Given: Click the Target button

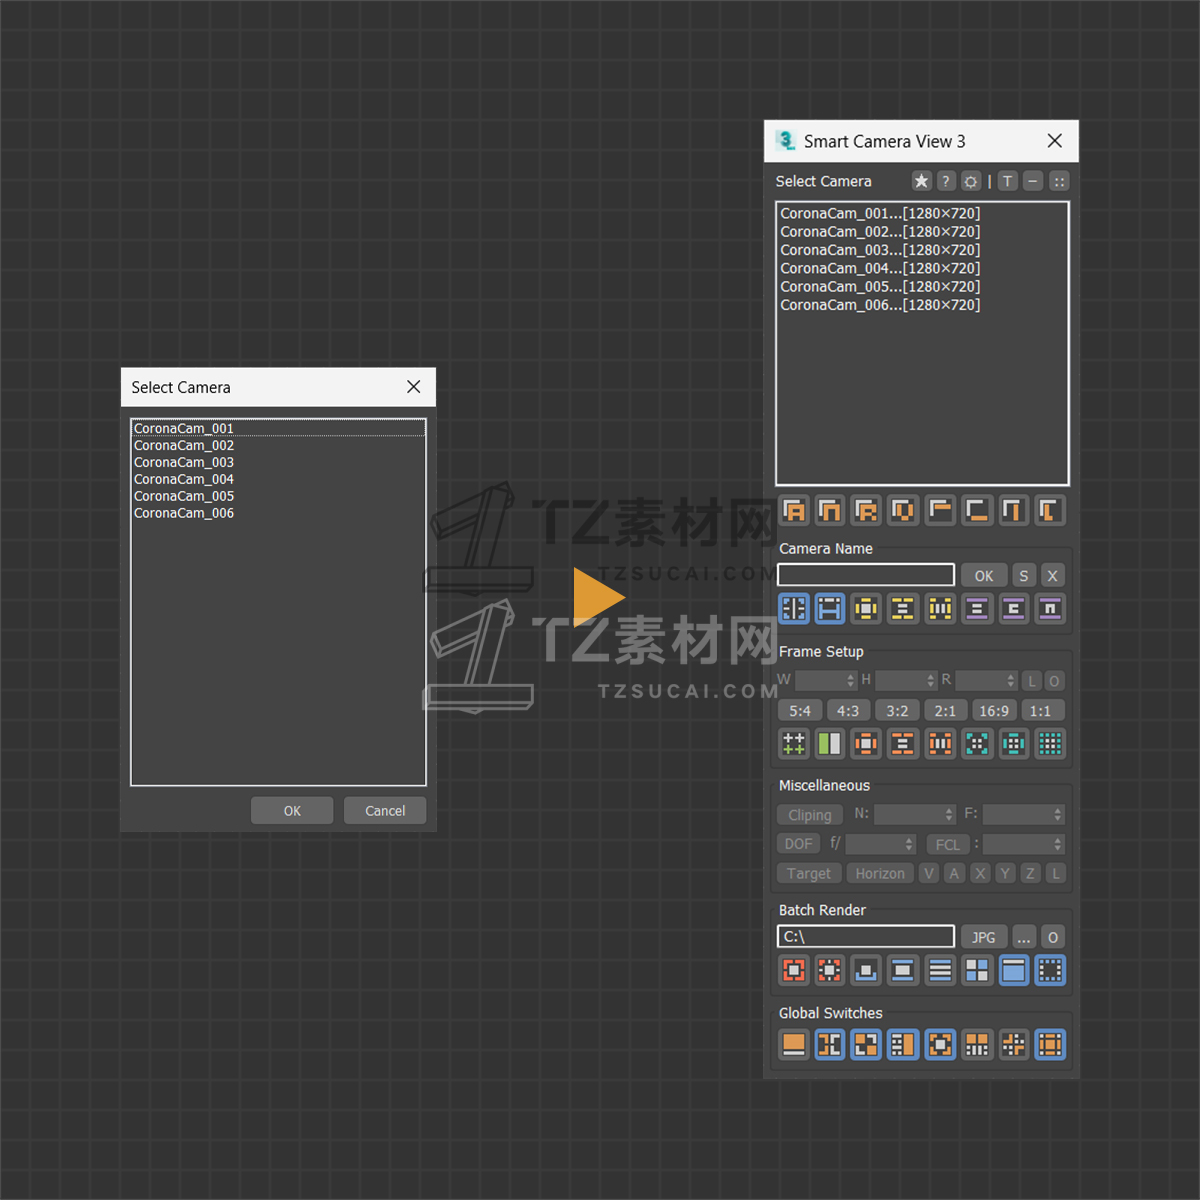Looking at the screenshot, I should click(x=809, y=873).
